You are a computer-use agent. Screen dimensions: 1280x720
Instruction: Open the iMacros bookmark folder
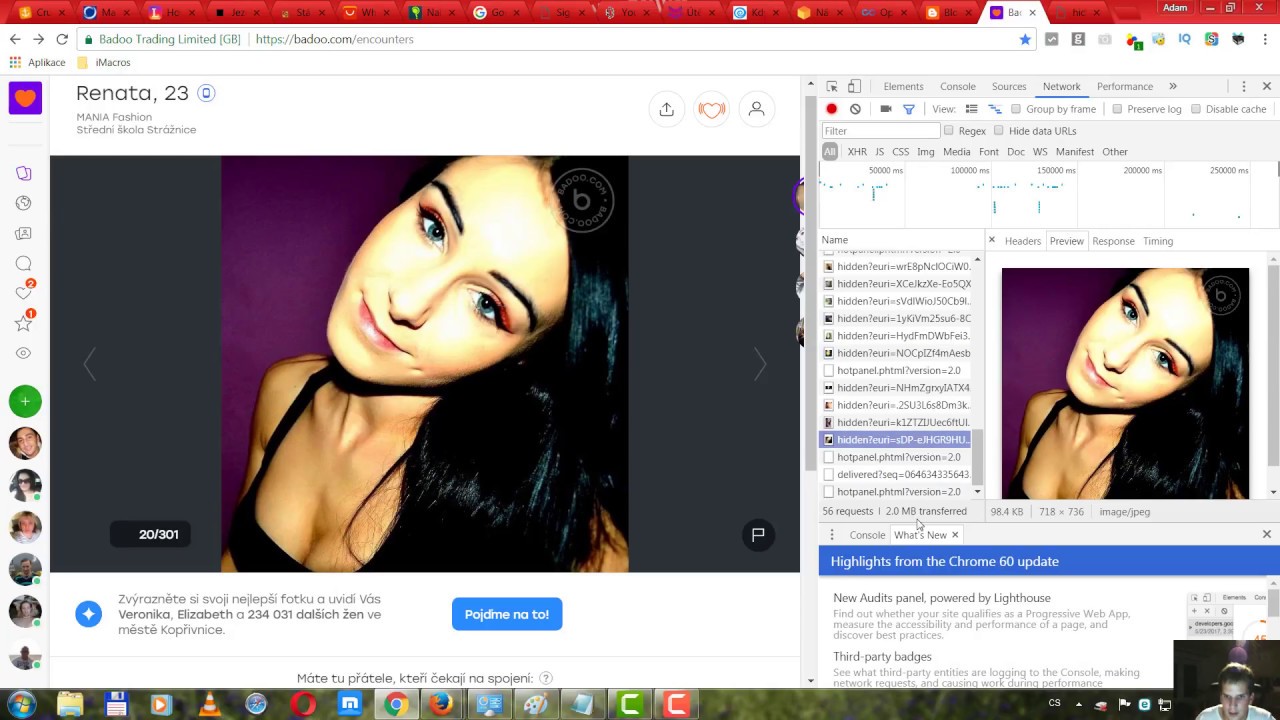[x=104, y=62]
